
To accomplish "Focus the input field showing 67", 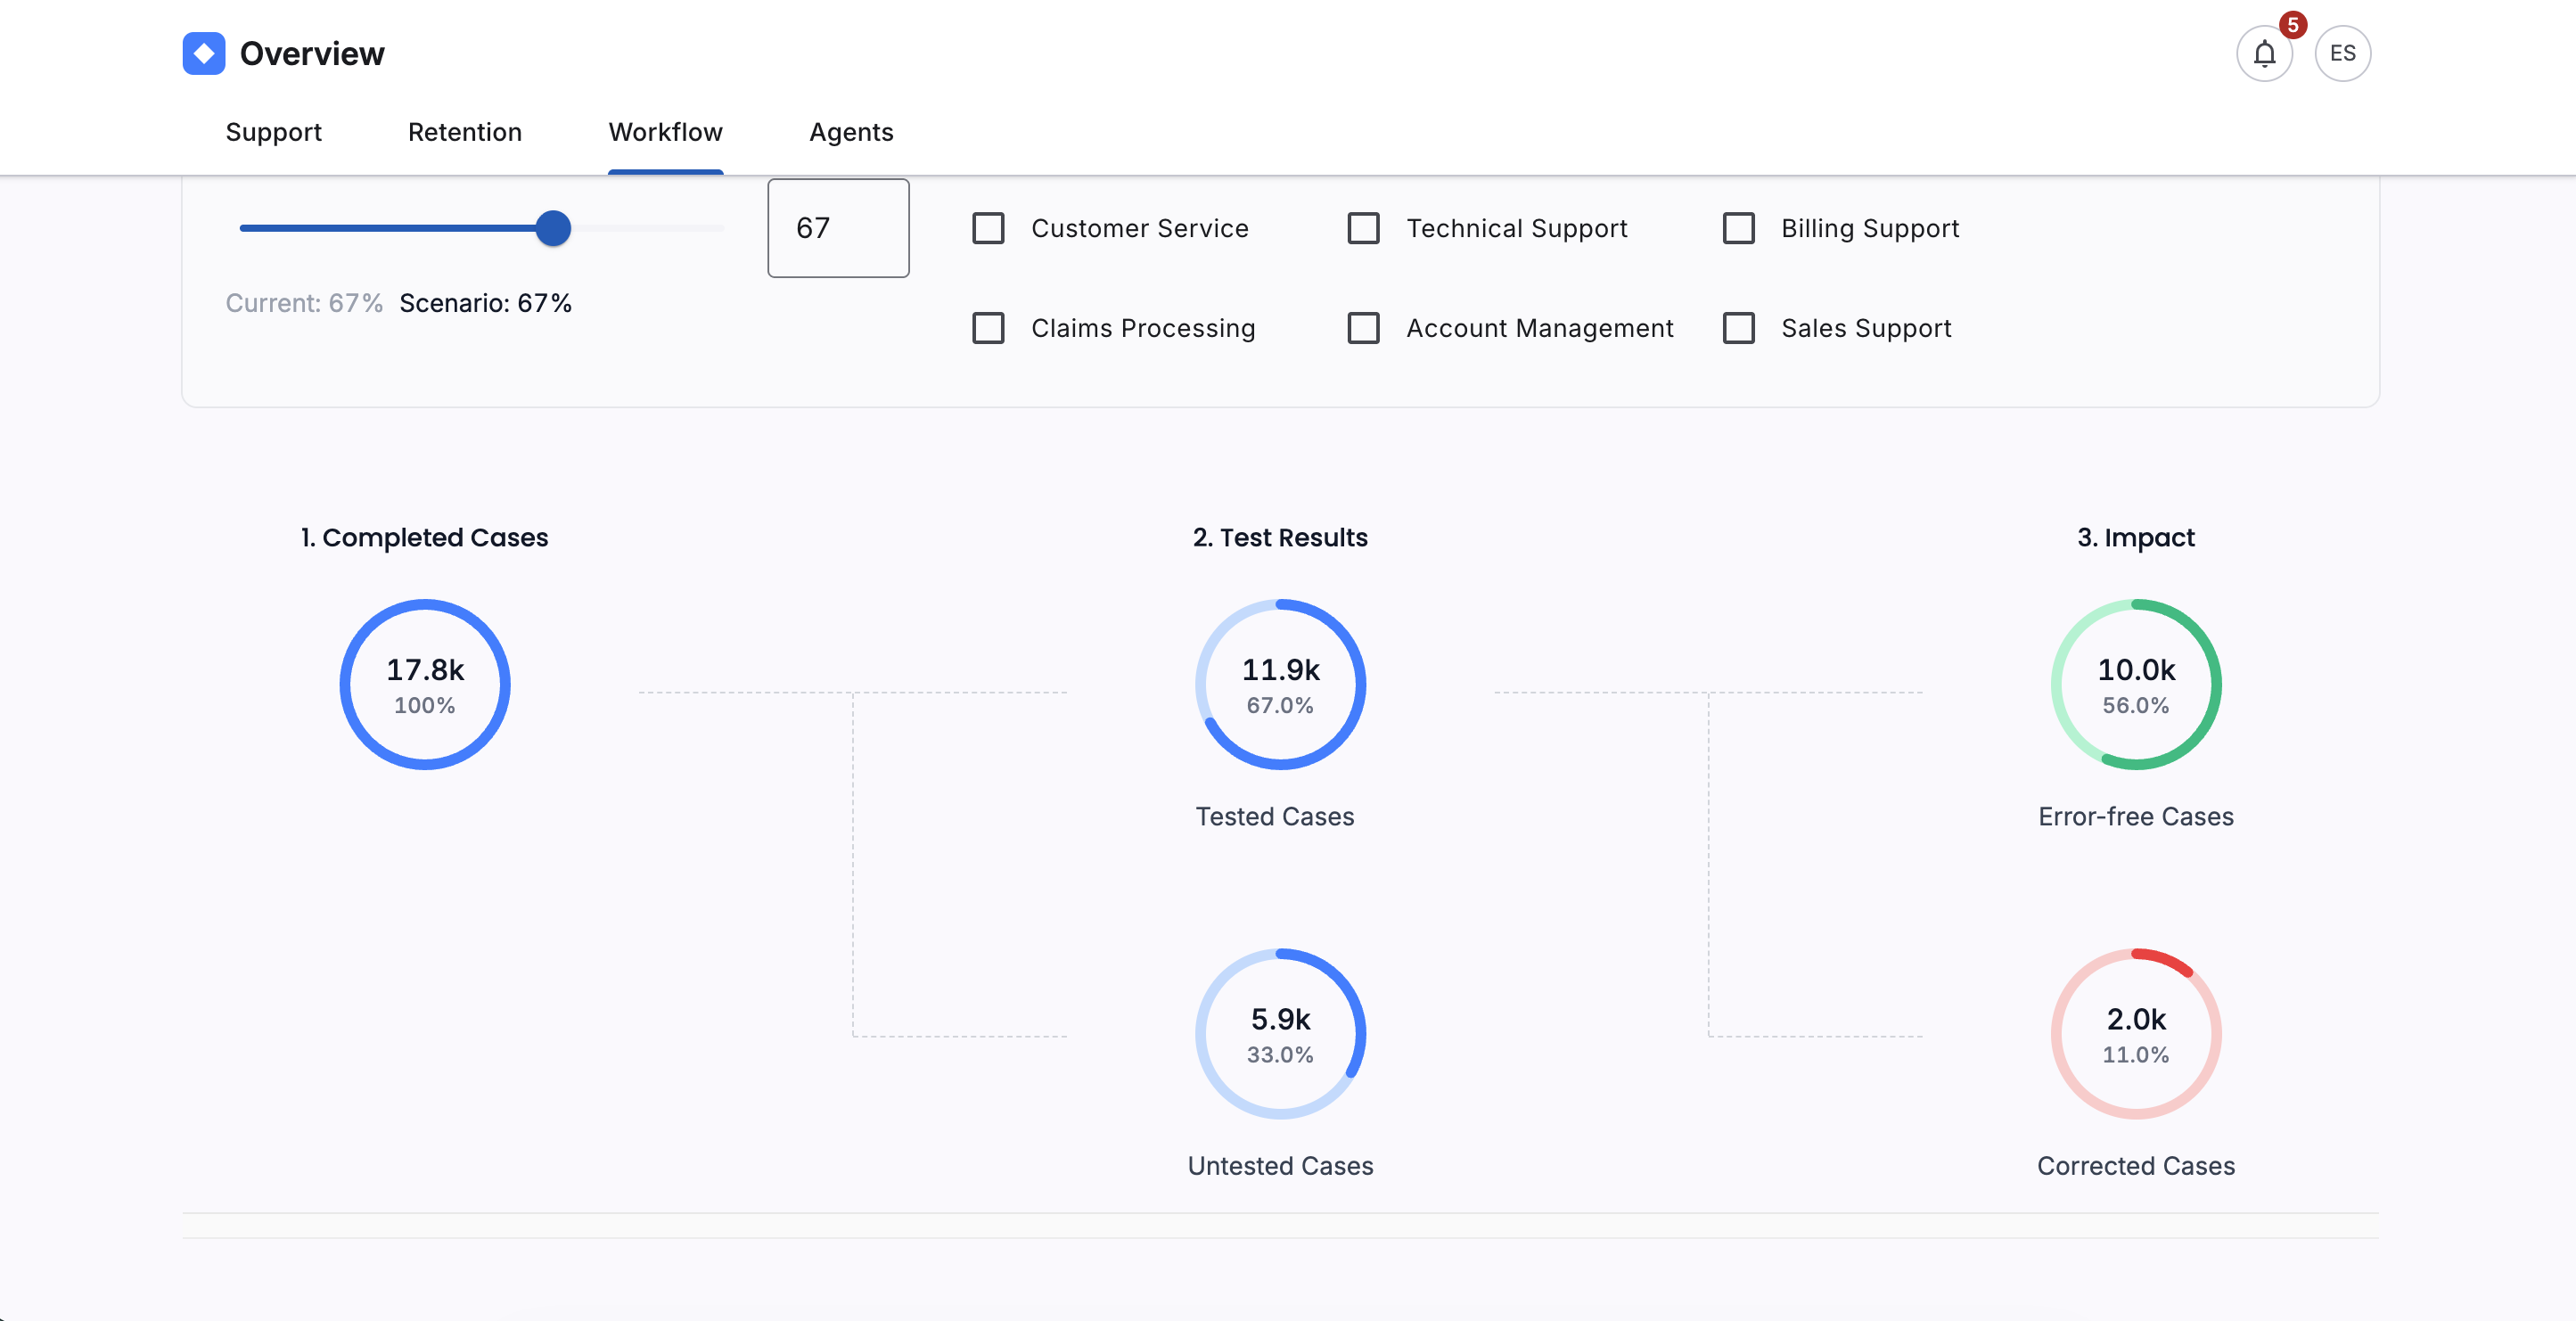I will [837, 229].
